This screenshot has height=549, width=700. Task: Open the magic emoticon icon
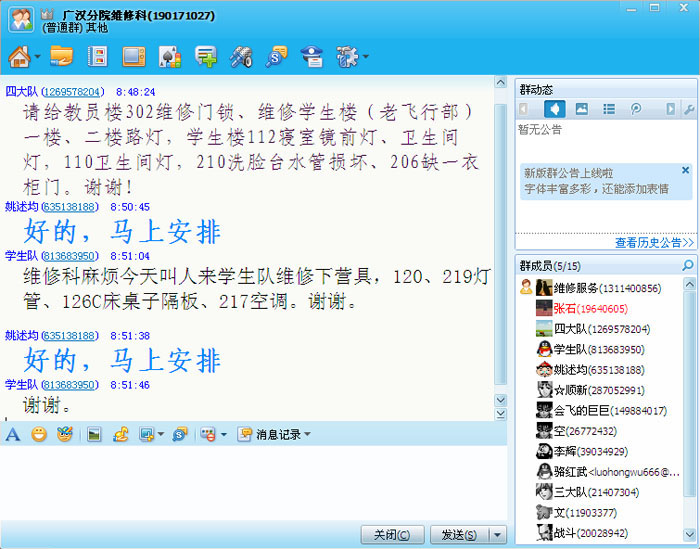[x=65, y=434]
